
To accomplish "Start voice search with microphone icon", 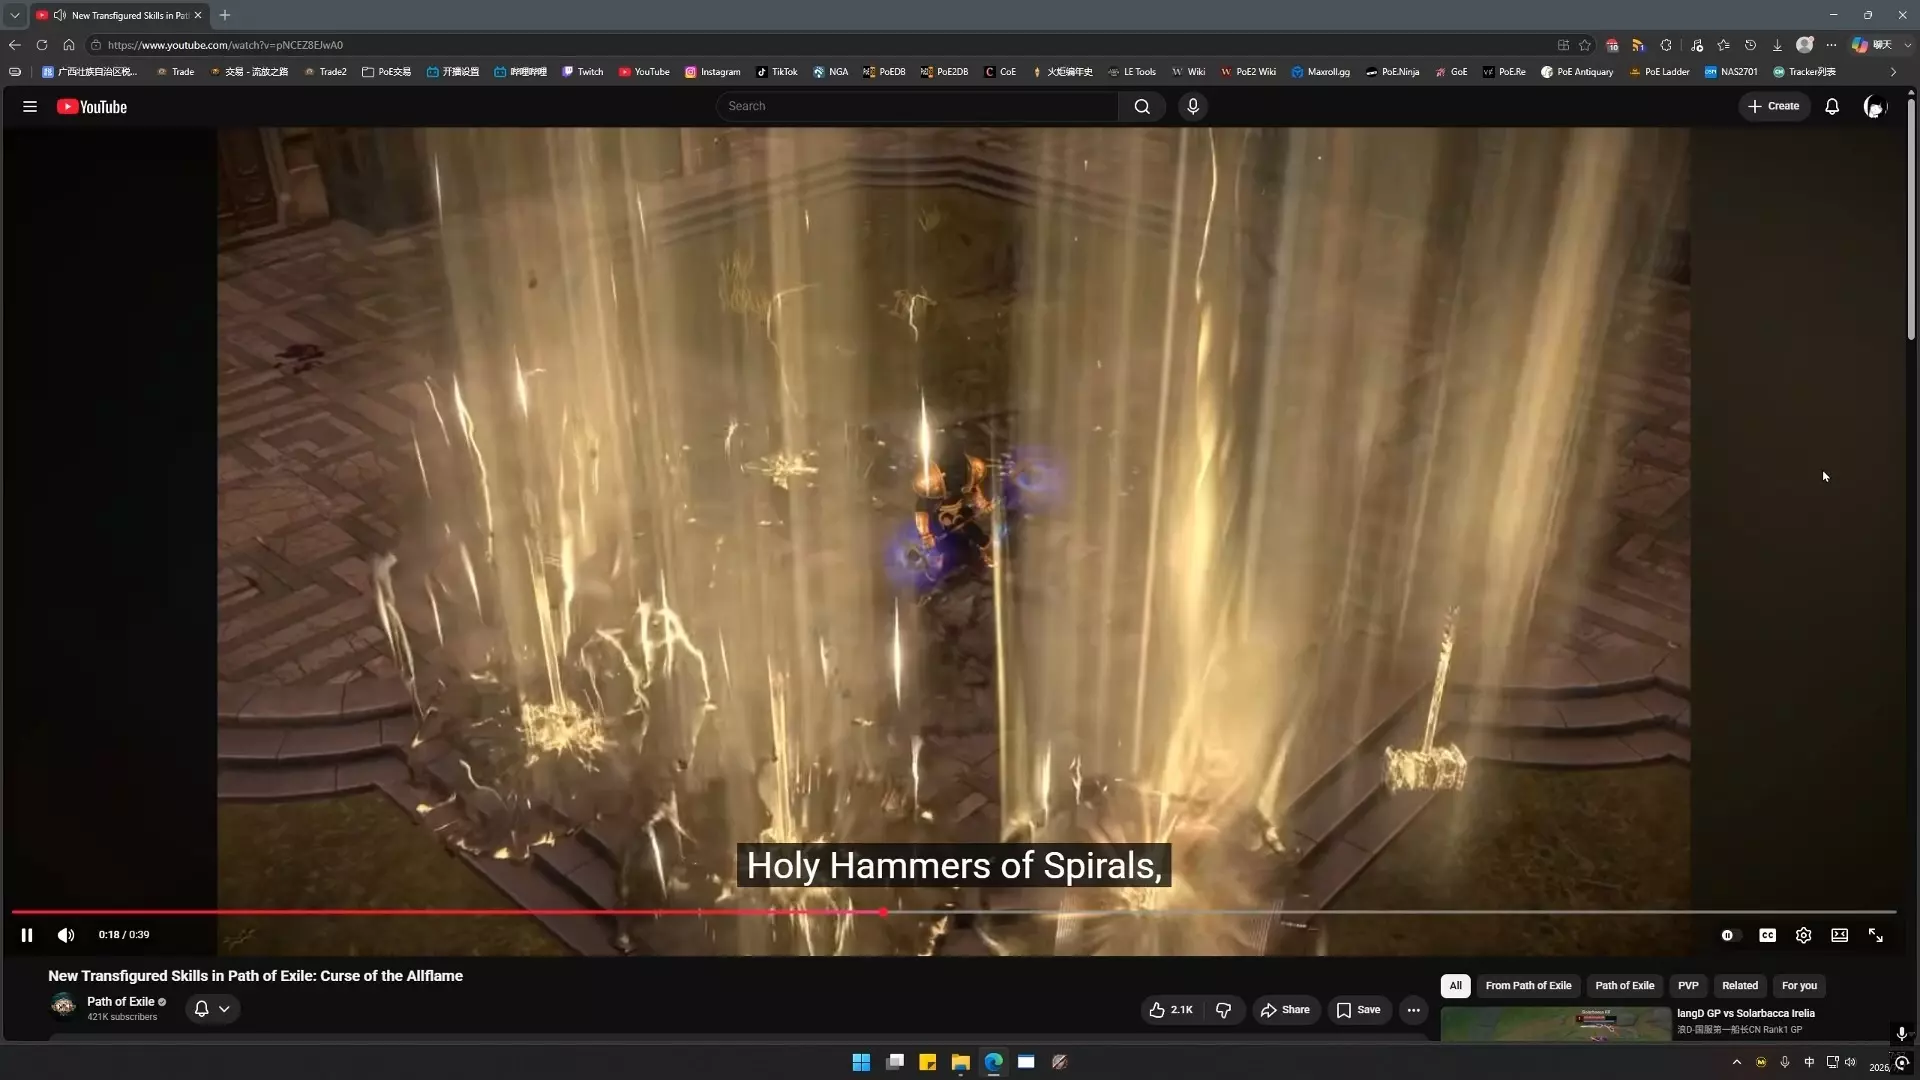I will [1193, 107].
